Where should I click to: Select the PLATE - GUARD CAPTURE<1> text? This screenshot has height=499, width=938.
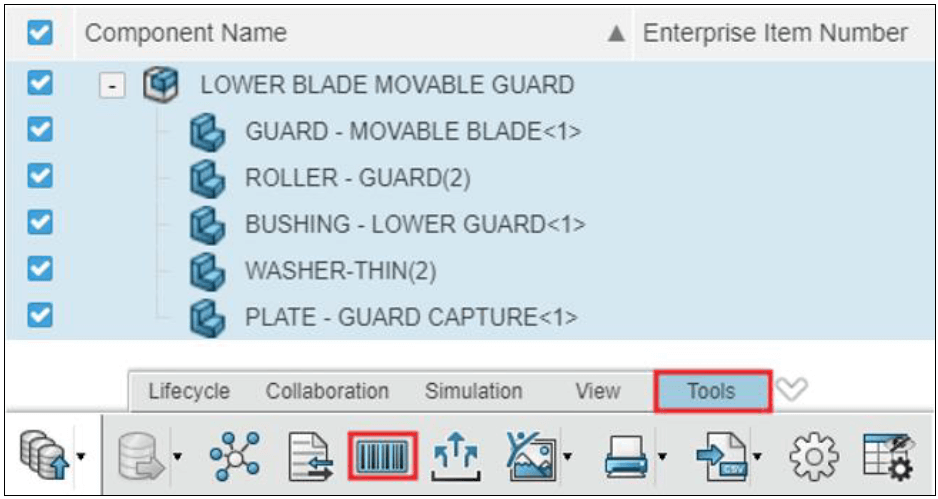pyautogui.click(x=412, y=318)
